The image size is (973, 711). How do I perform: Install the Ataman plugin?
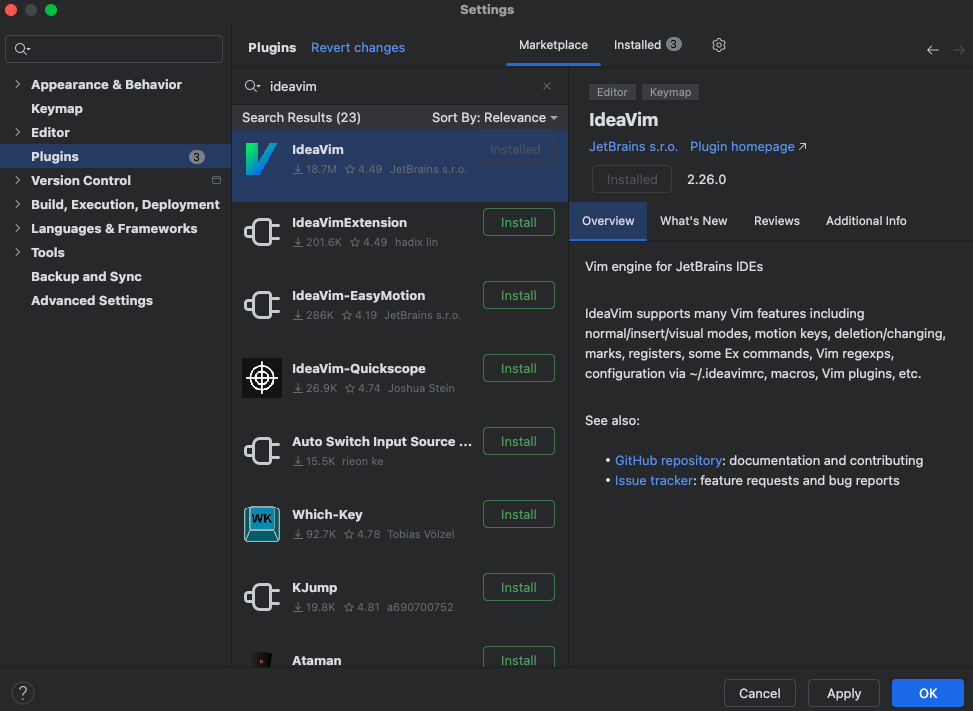click(519, 659)
